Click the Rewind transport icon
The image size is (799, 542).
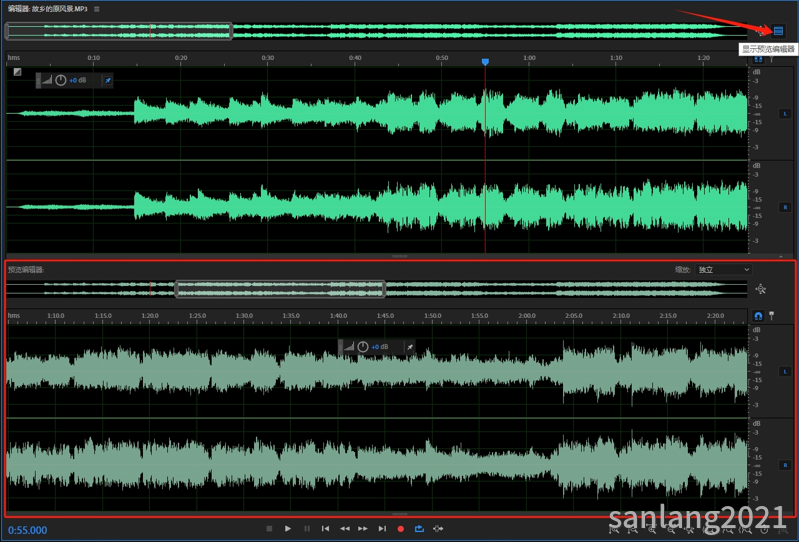(x=345, y=529)
